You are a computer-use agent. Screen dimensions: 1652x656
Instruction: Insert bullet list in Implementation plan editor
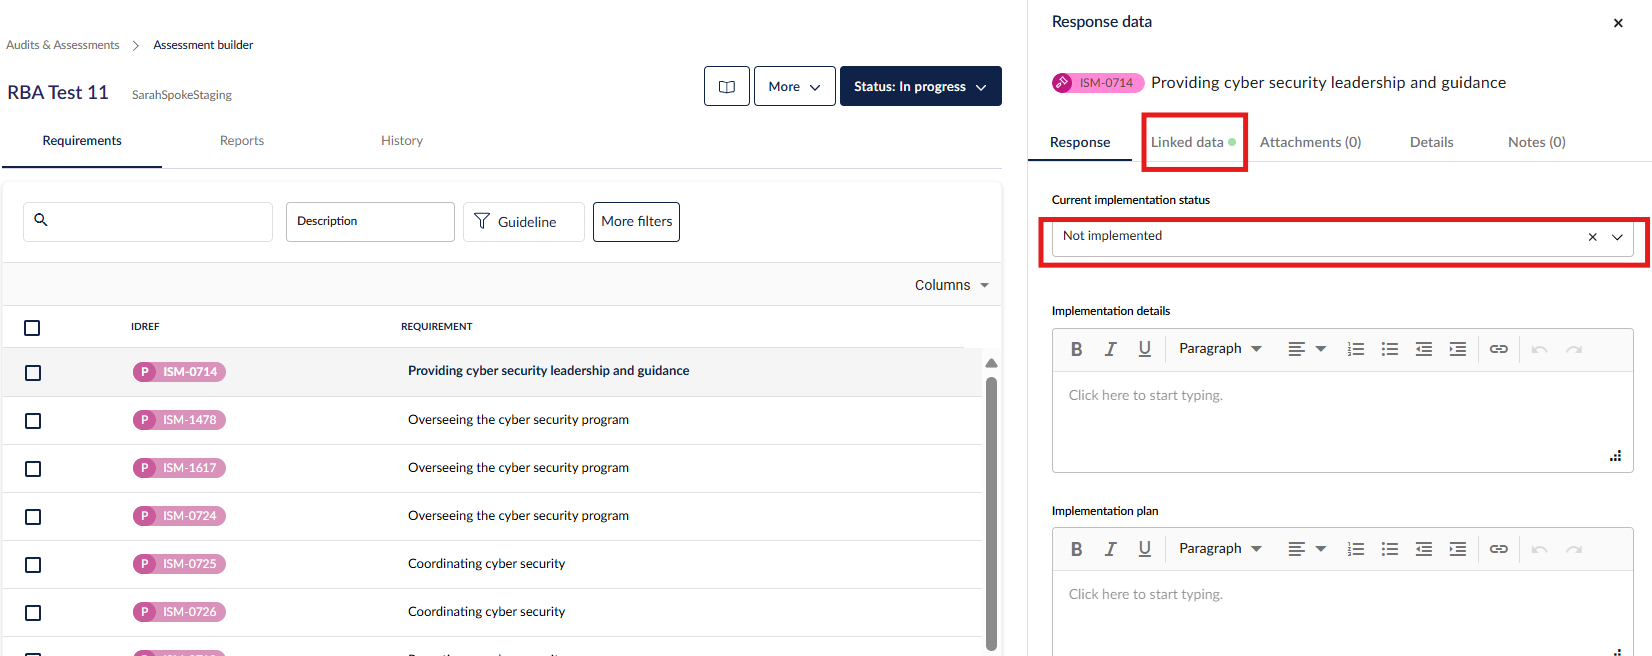point(1390,549)
